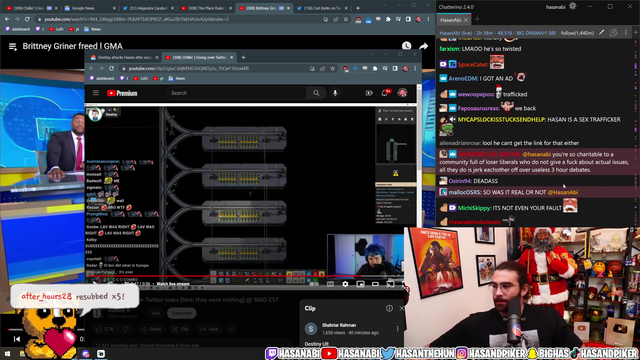This screenshot has height=360, width=640.
Task: Switch to Alejandra Caraballo Twitter tab
Action: [148, 8]
